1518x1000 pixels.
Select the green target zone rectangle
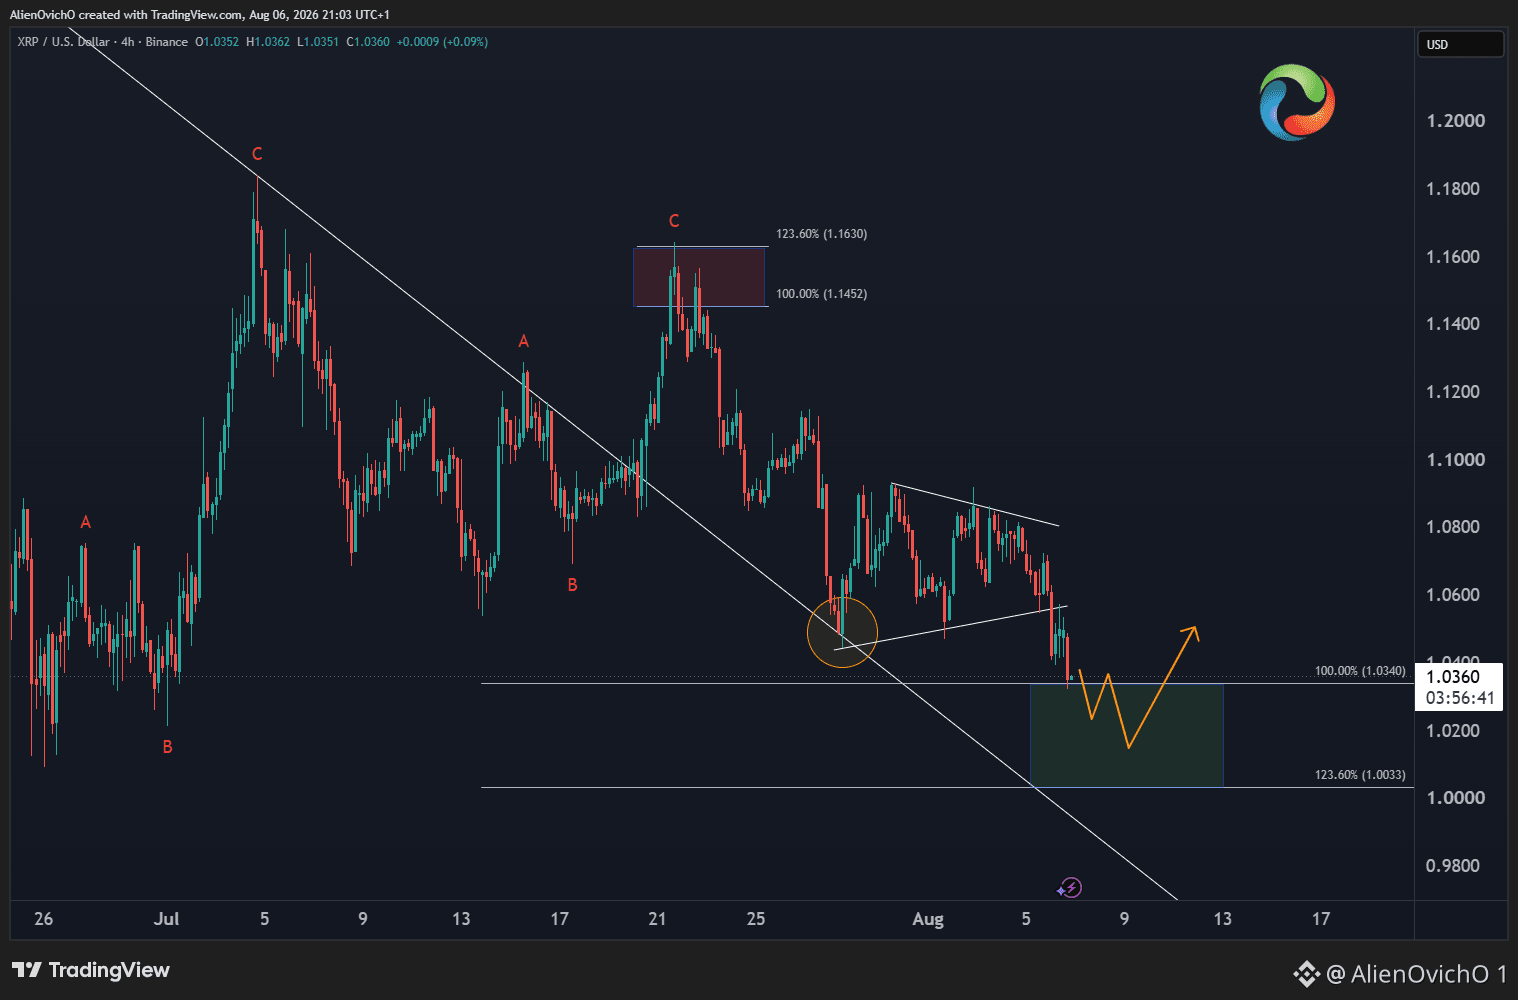(1127, 735)
